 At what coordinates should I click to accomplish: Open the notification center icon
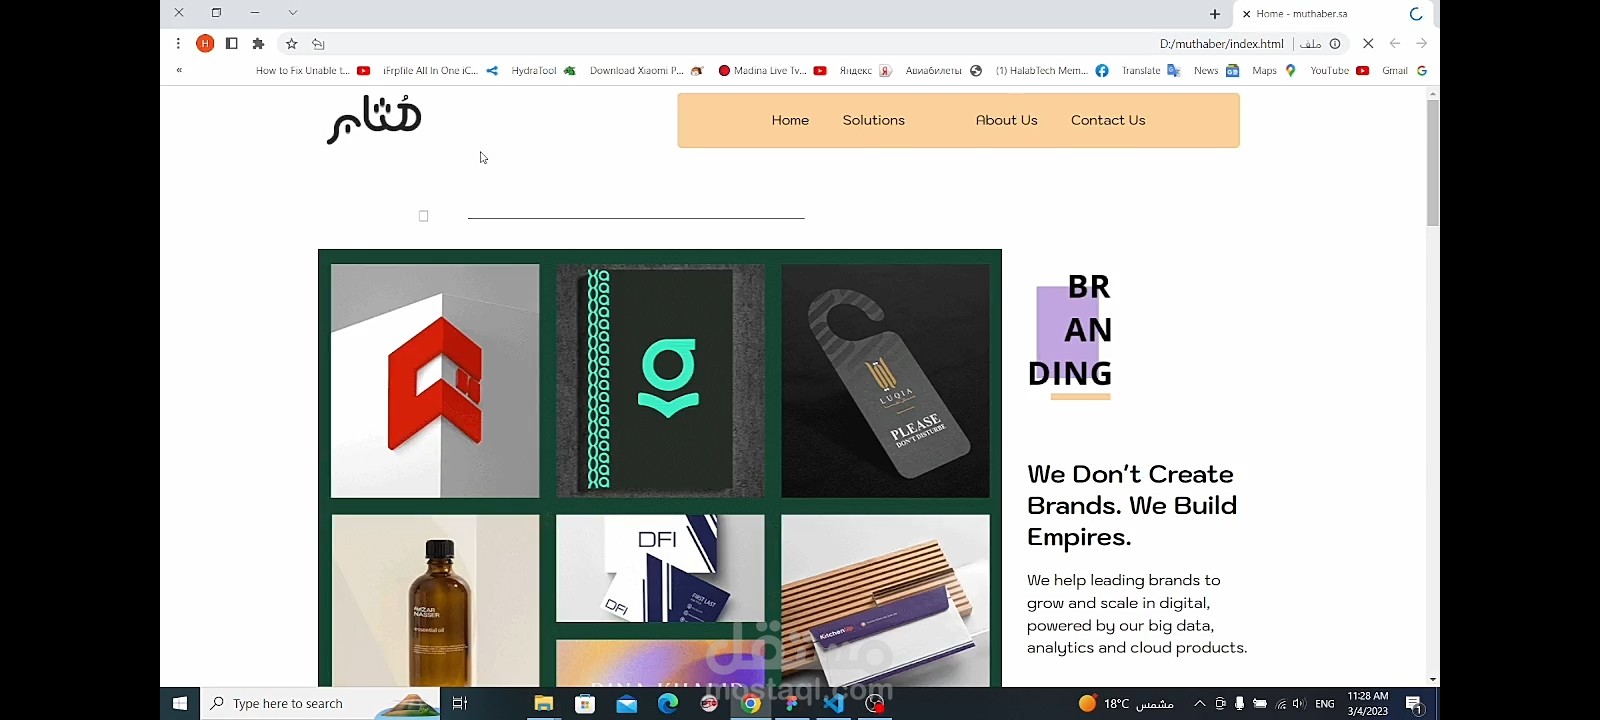[x=1414, y=704]
